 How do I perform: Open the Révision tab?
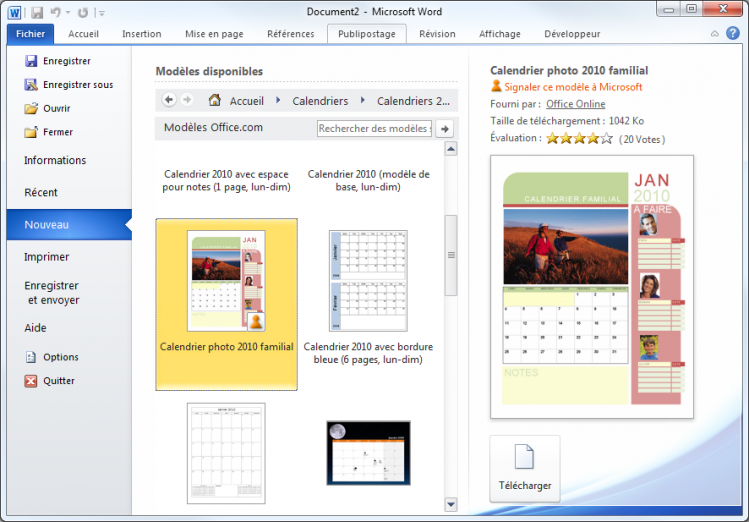point(437,34)
